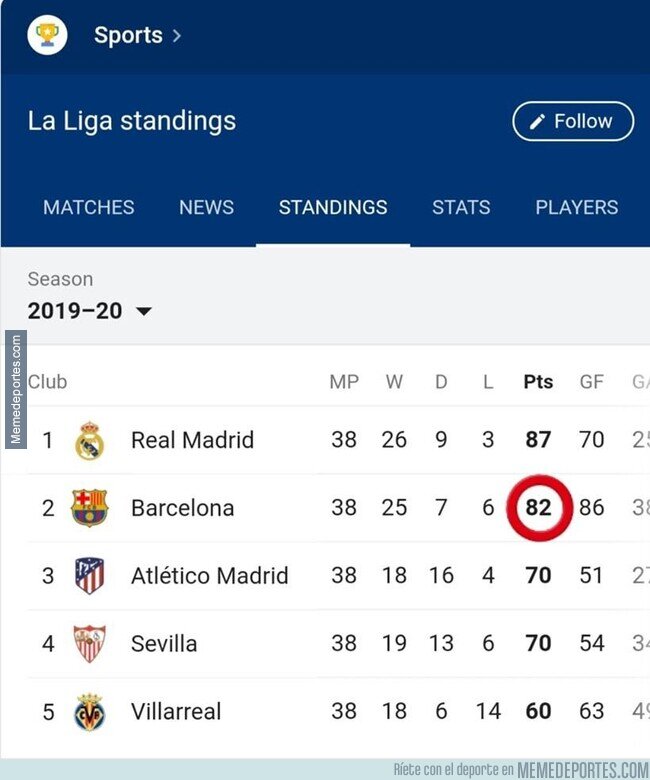Click the Villarreal crest icon
This screenshot has width=650, height=780.
tap(89, 712)
